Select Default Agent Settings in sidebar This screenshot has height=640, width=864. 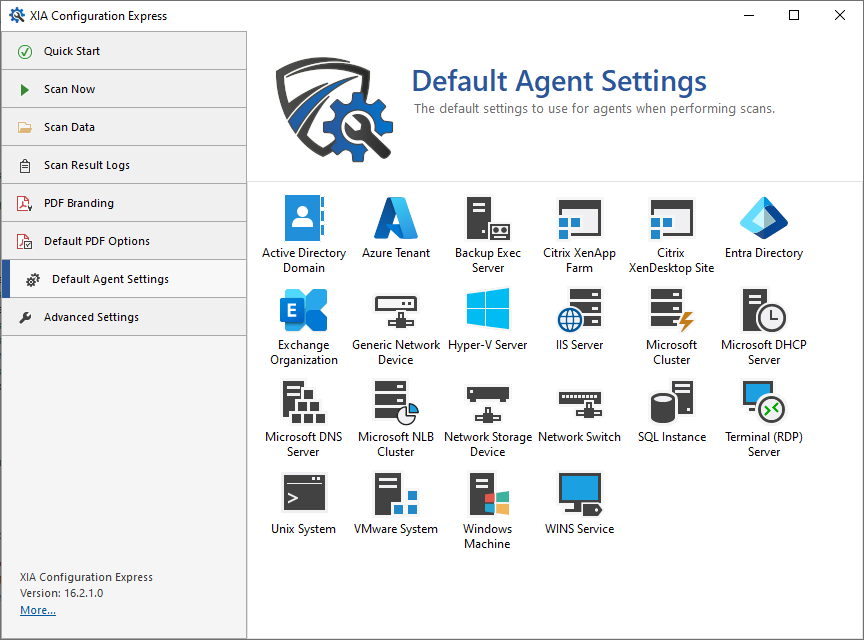click(x=124, y=279)
